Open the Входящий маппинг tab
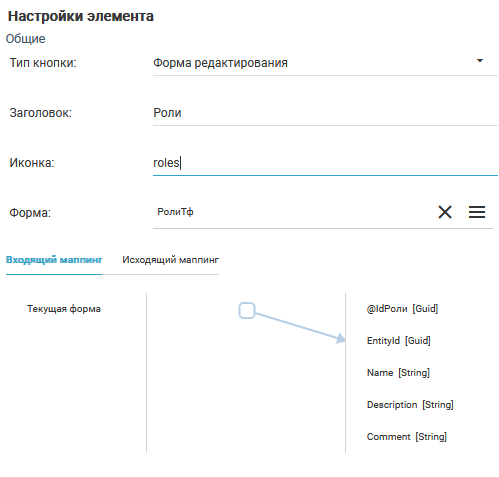The width and height of the screenshot is (499, 477). click(54, 260)
